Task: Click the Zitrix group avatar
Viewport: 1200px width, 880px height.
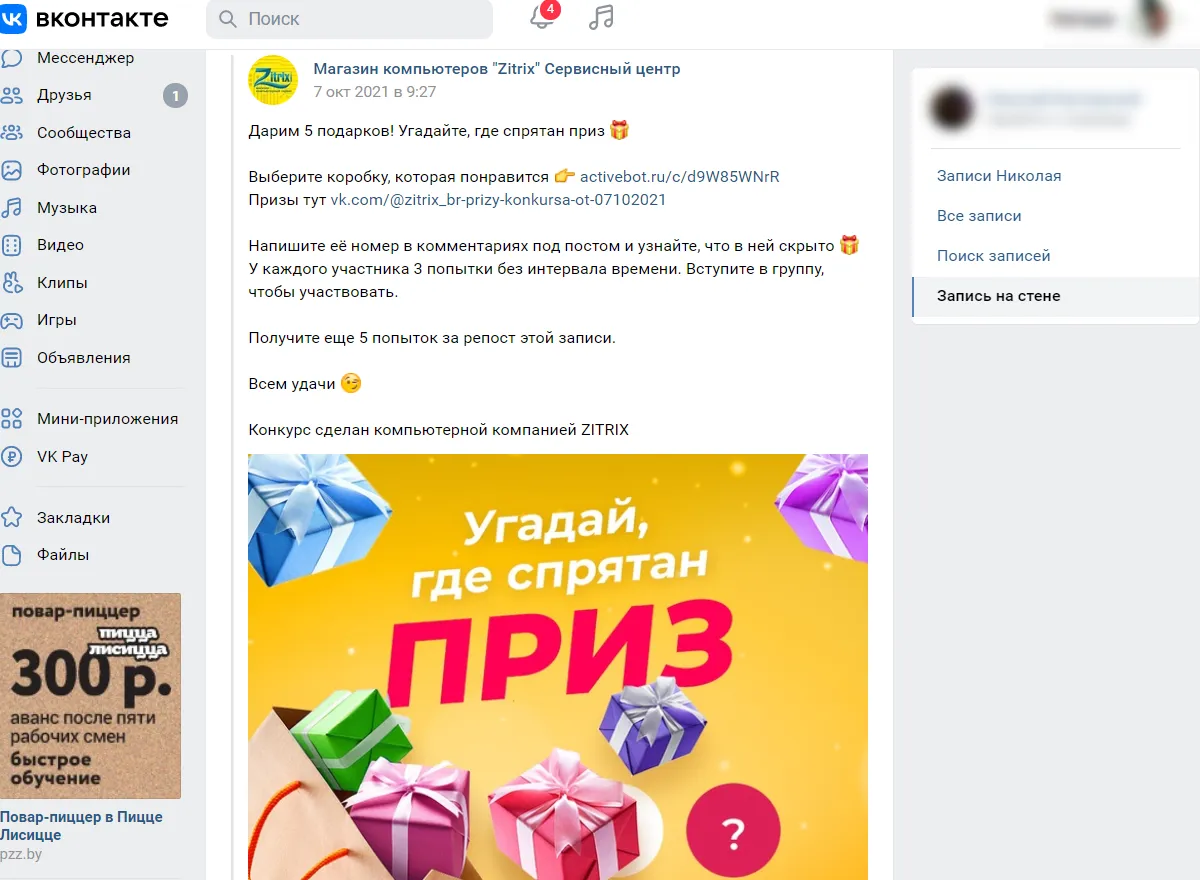Action: point(273,80)
